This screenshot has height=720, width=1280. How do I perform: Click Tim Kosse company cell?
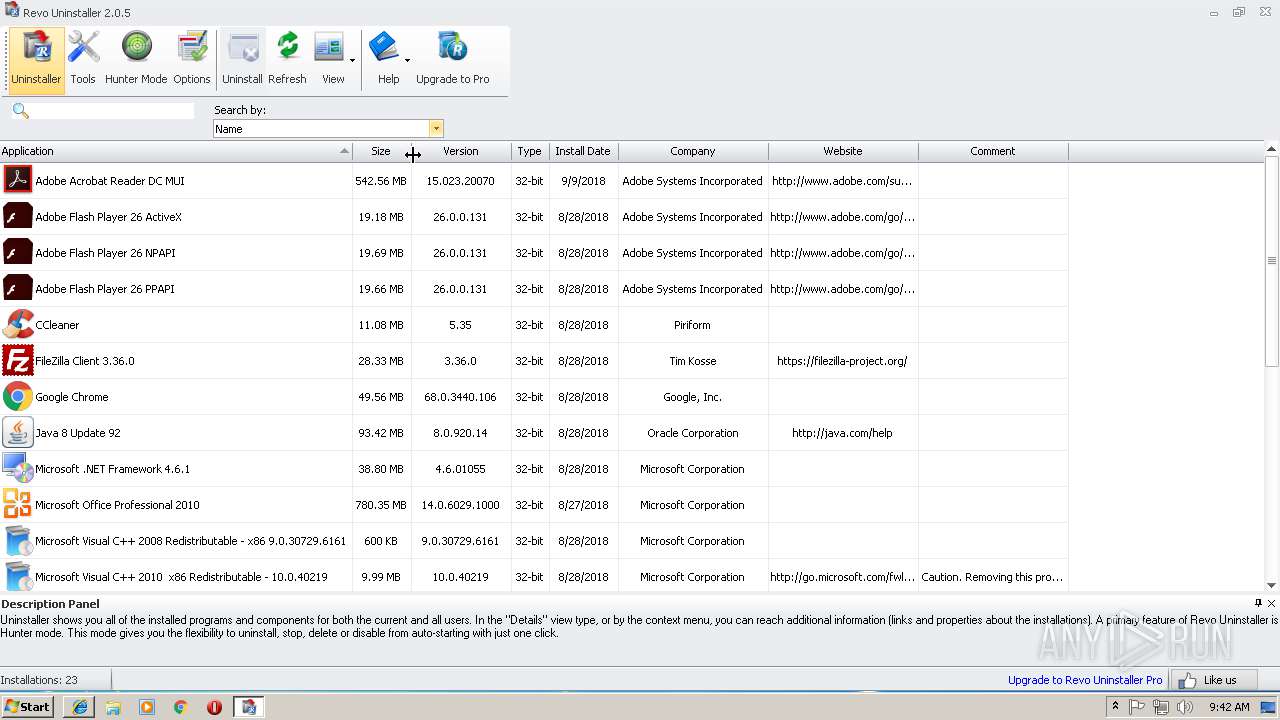pyautogui.click(x=693, y=361)
